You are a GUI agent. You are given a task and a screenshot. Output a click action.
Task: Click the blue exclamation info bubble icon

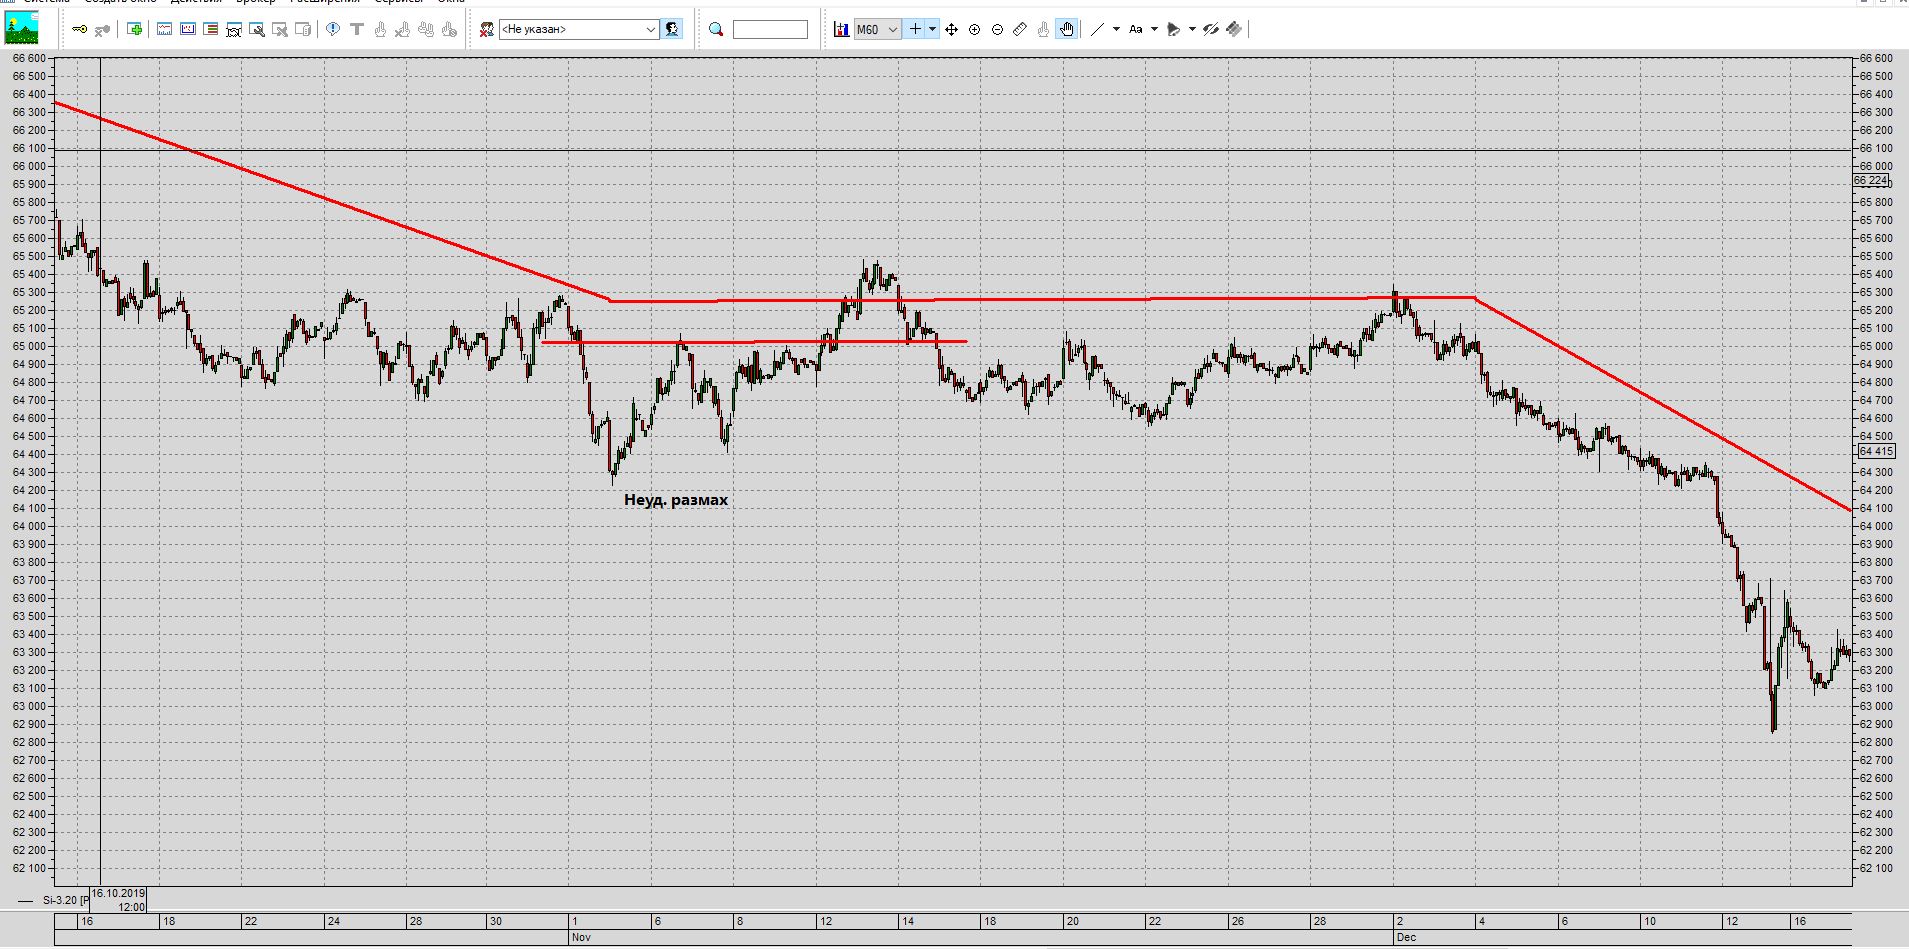pos(334,30)
